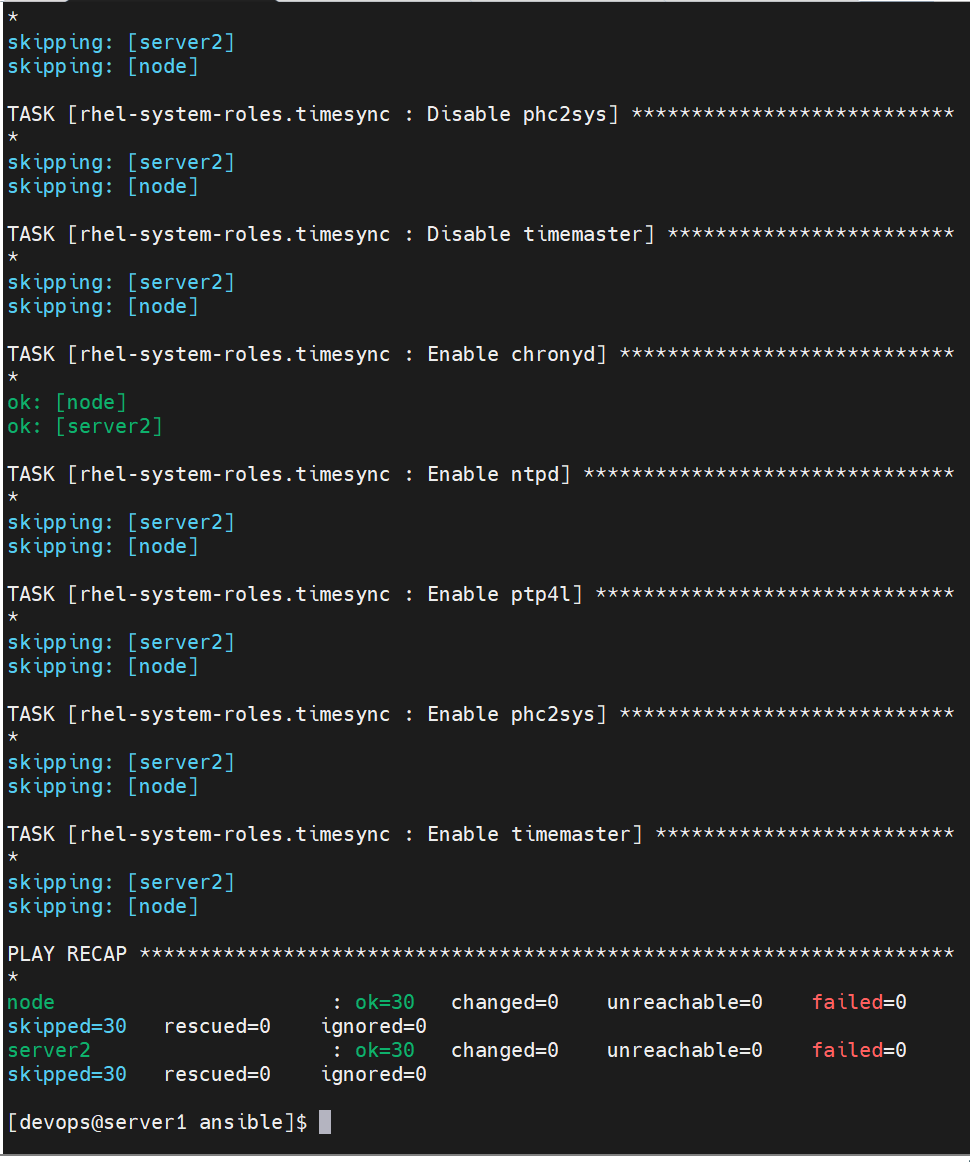Click ok=30 in the node recap row
The image size is (970, 1162).
pyautogui.click(x=385, y=1002)
